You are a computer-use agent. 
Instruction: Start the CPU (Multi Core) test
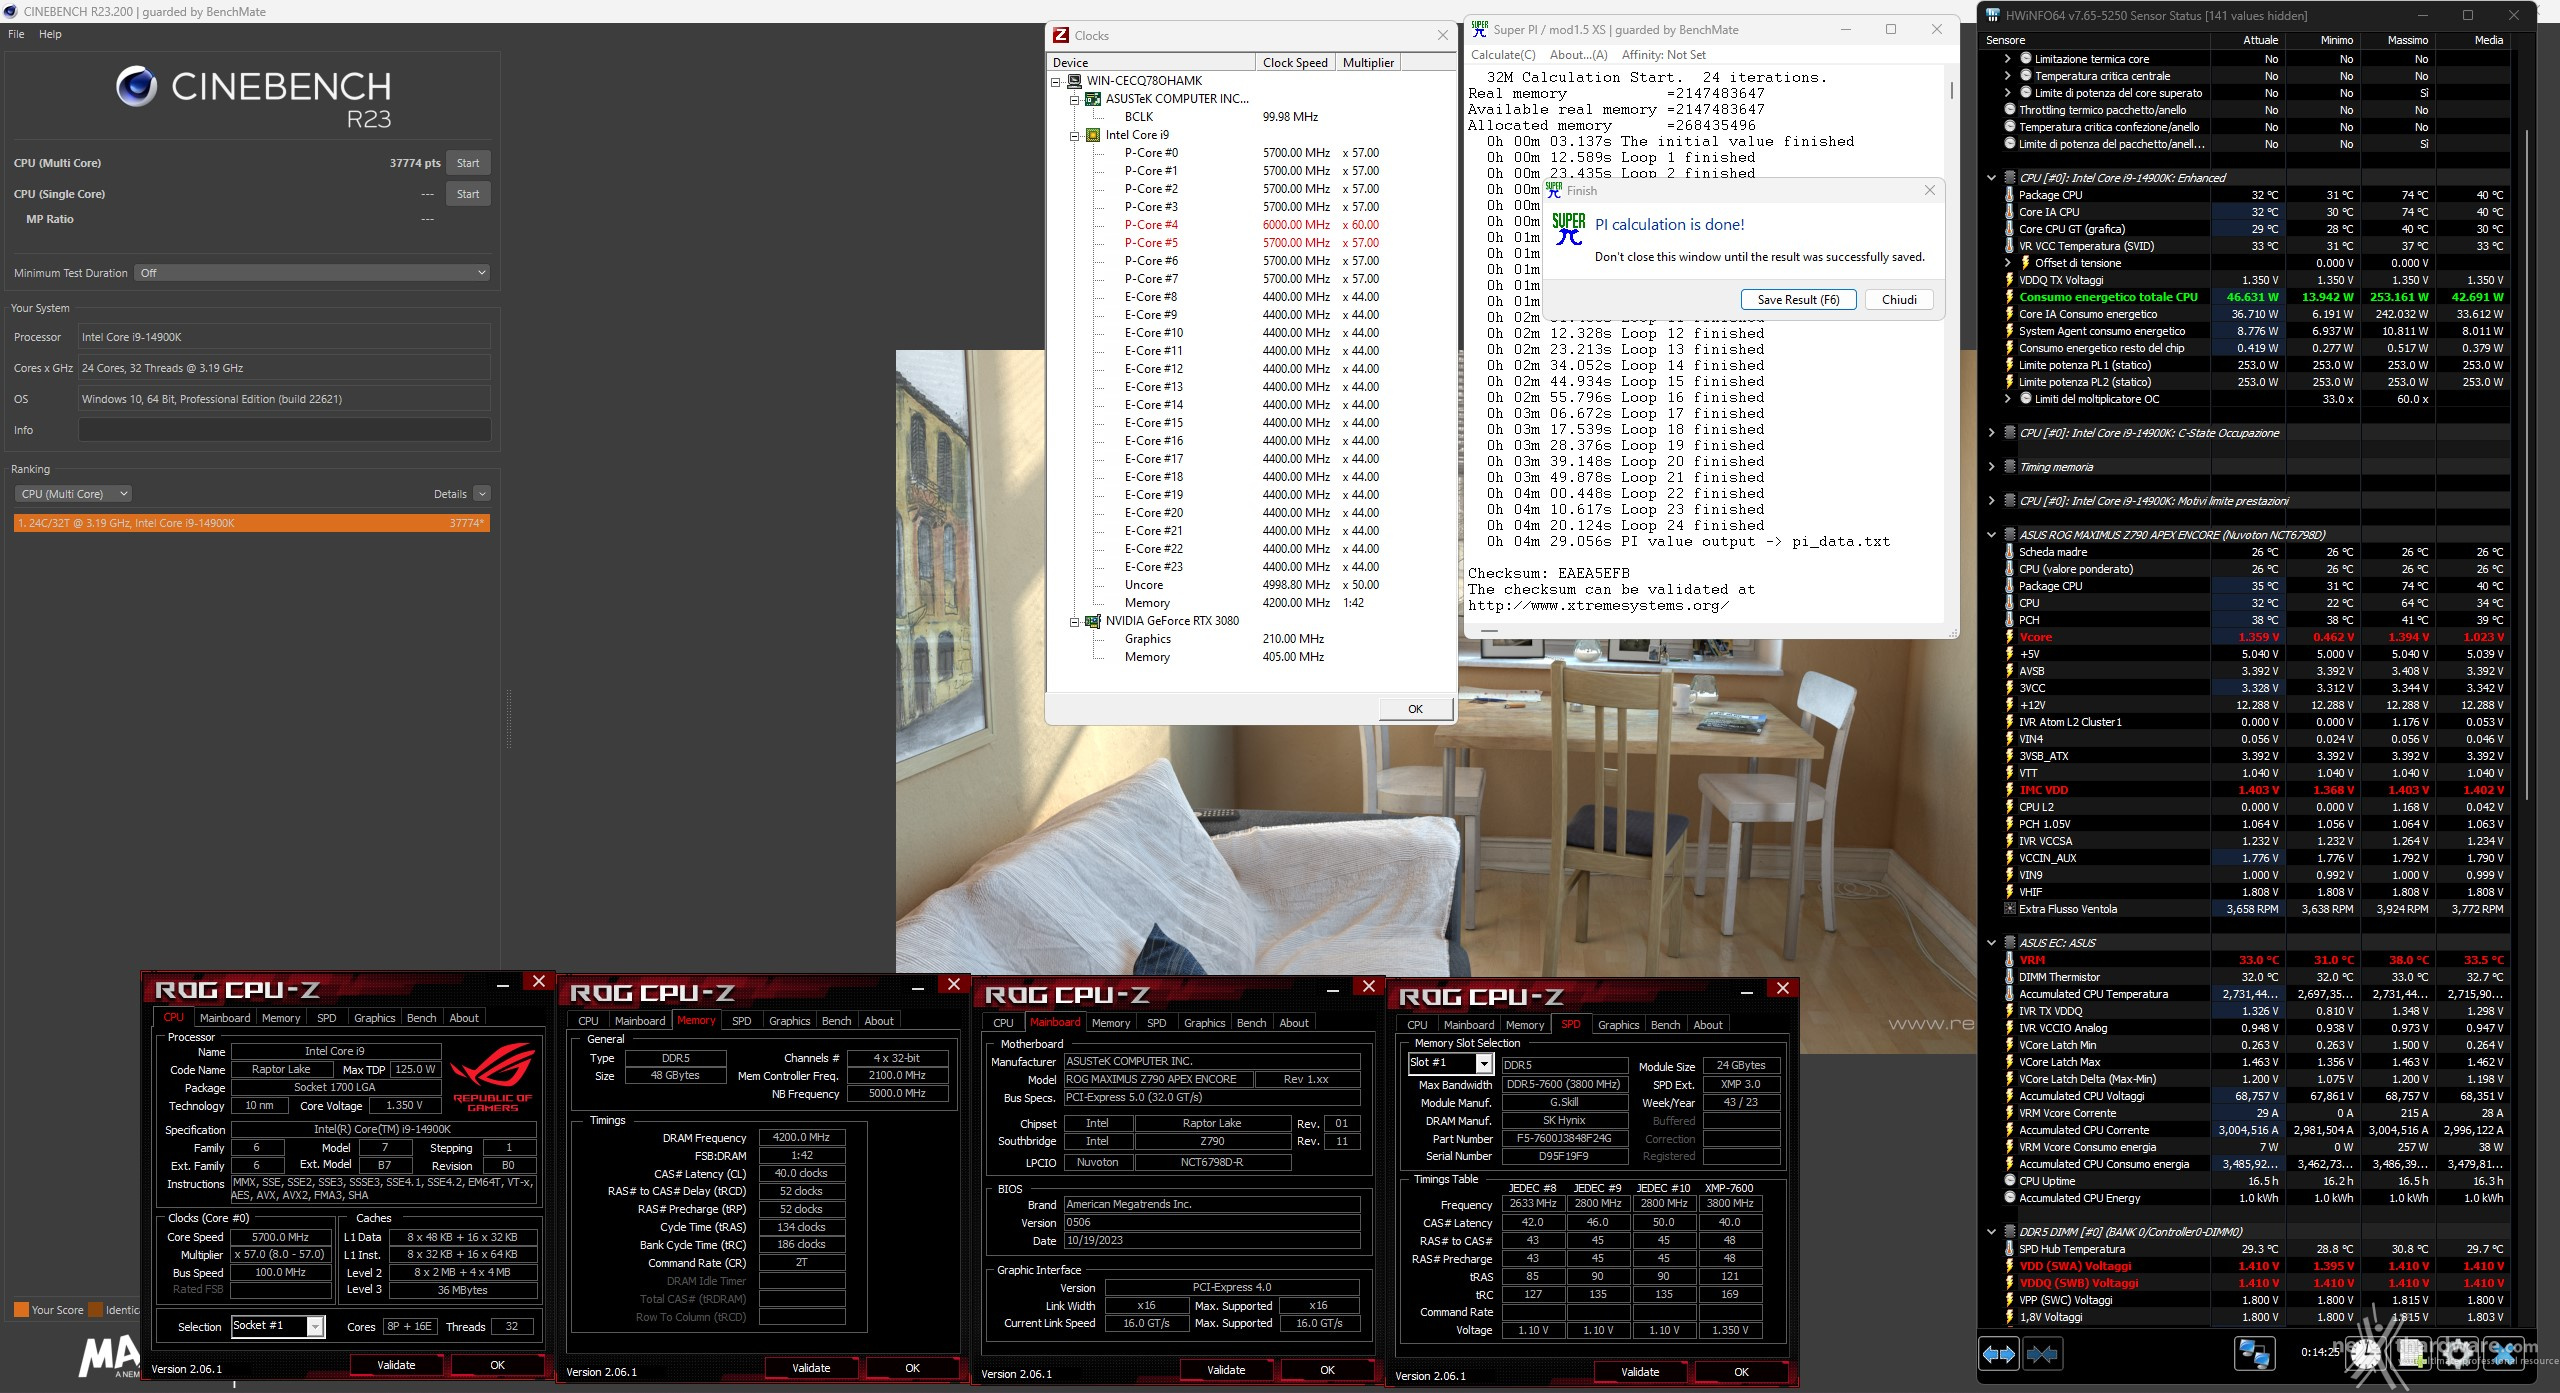pos(468,163)
